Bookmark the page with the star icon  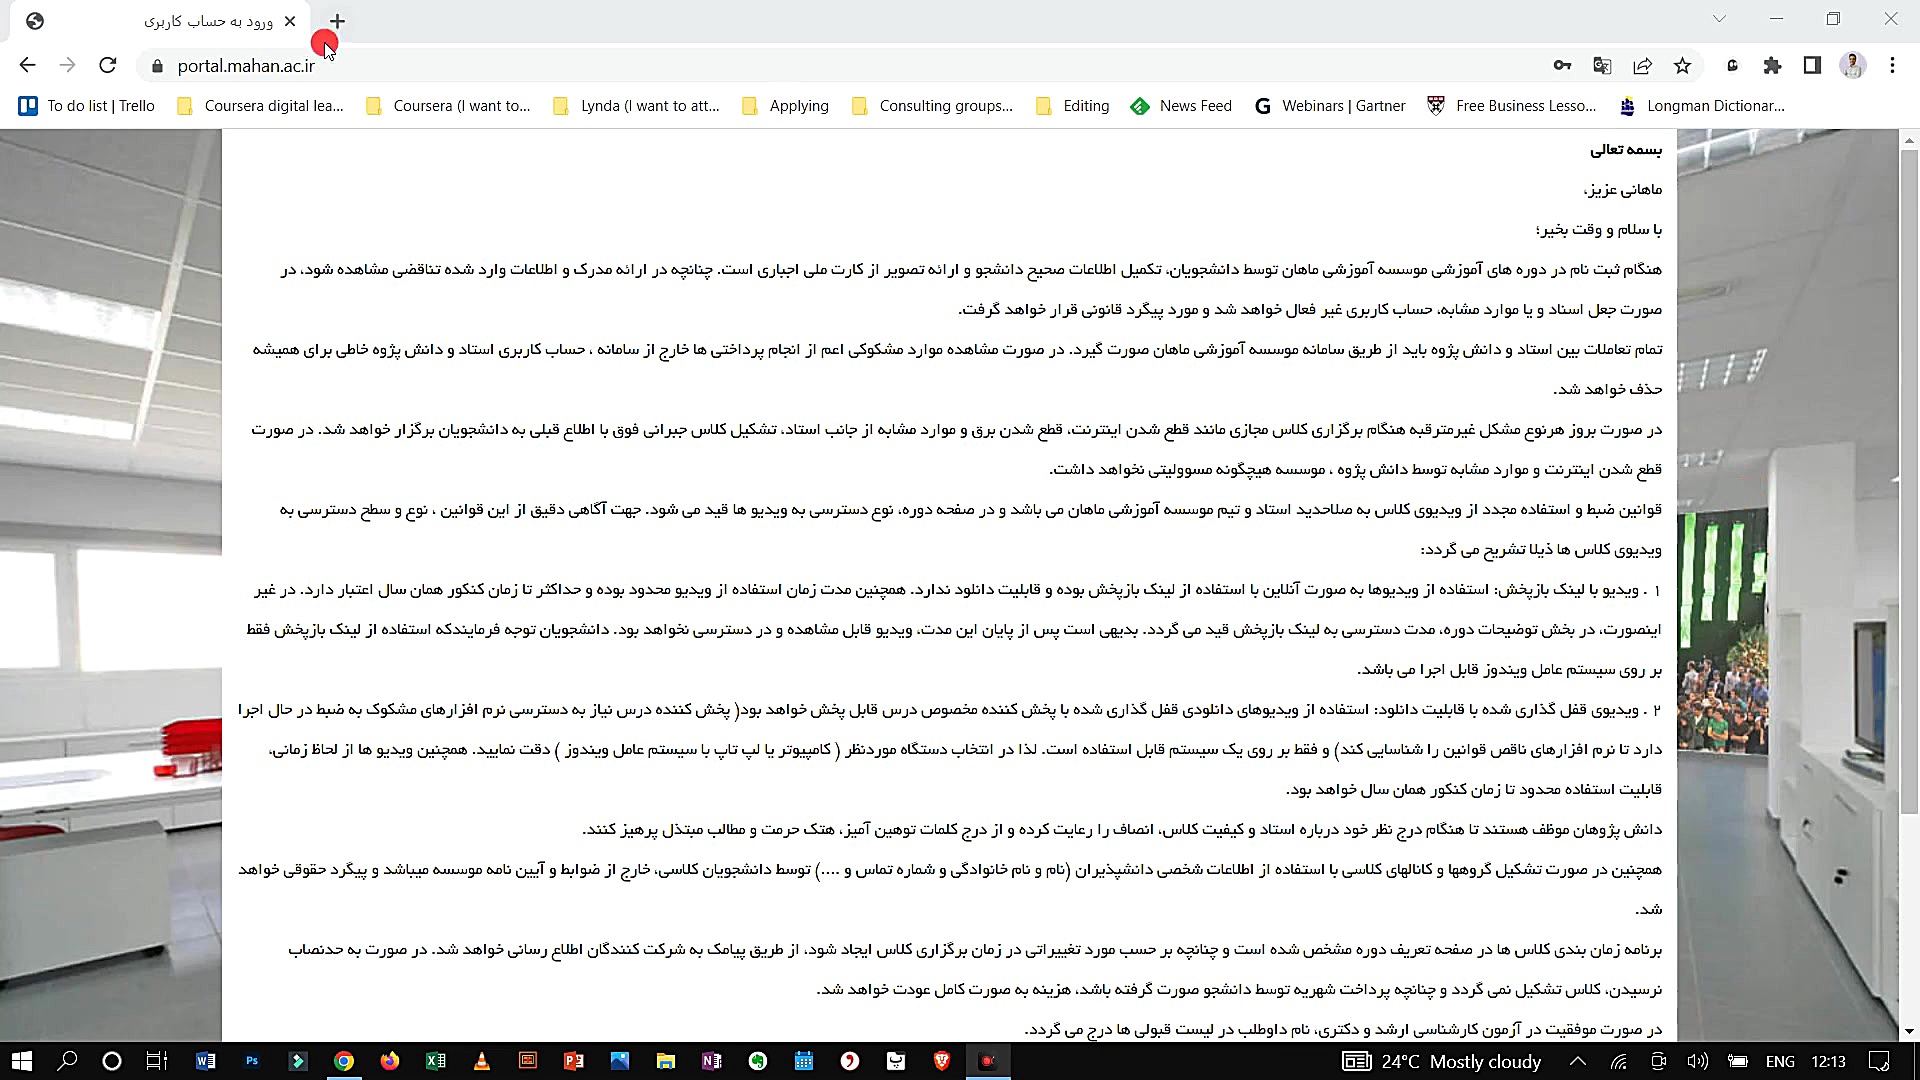click(x=1682, y=65)
